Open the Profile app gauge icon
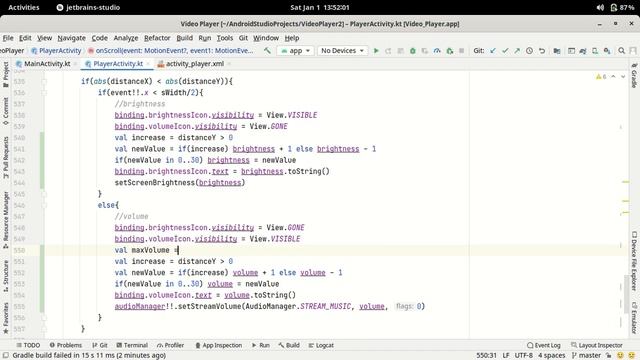This screenshot has height=360, width=640. (437, 51)
